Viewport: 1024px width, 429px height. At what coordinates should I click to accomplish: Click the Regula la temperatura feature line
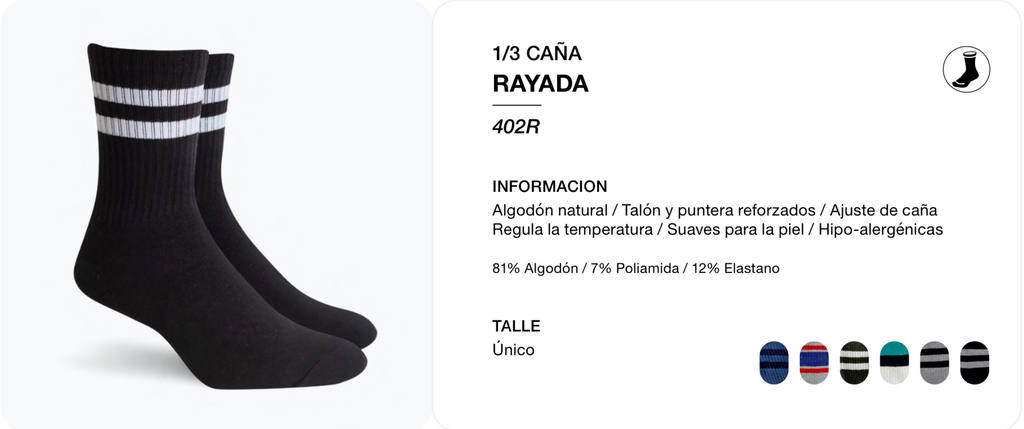coord(717,230)
